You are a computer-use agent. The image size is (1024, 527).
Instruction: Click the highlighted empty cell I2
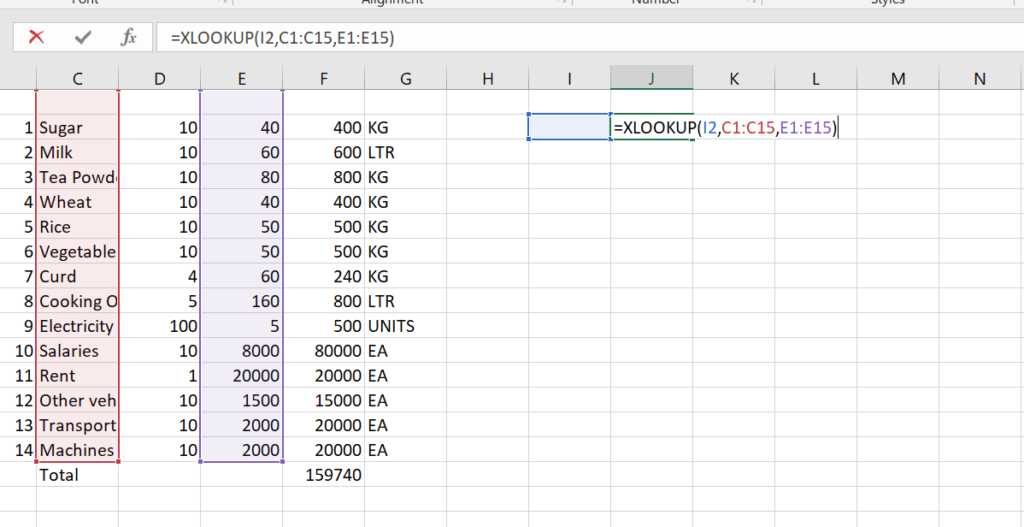[x=569, y=127]
